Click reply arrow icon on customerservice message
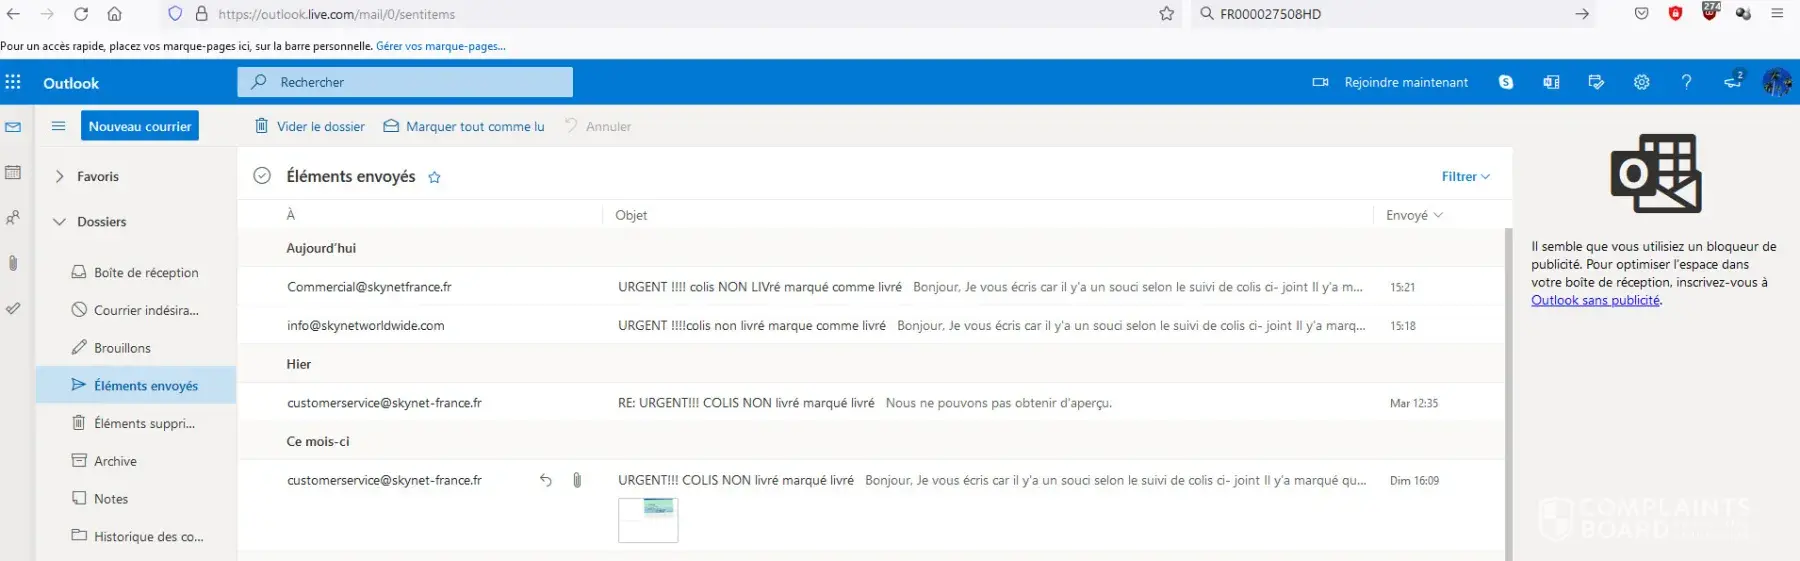This screenshot has height=561, width=1800. pos(546,480)
